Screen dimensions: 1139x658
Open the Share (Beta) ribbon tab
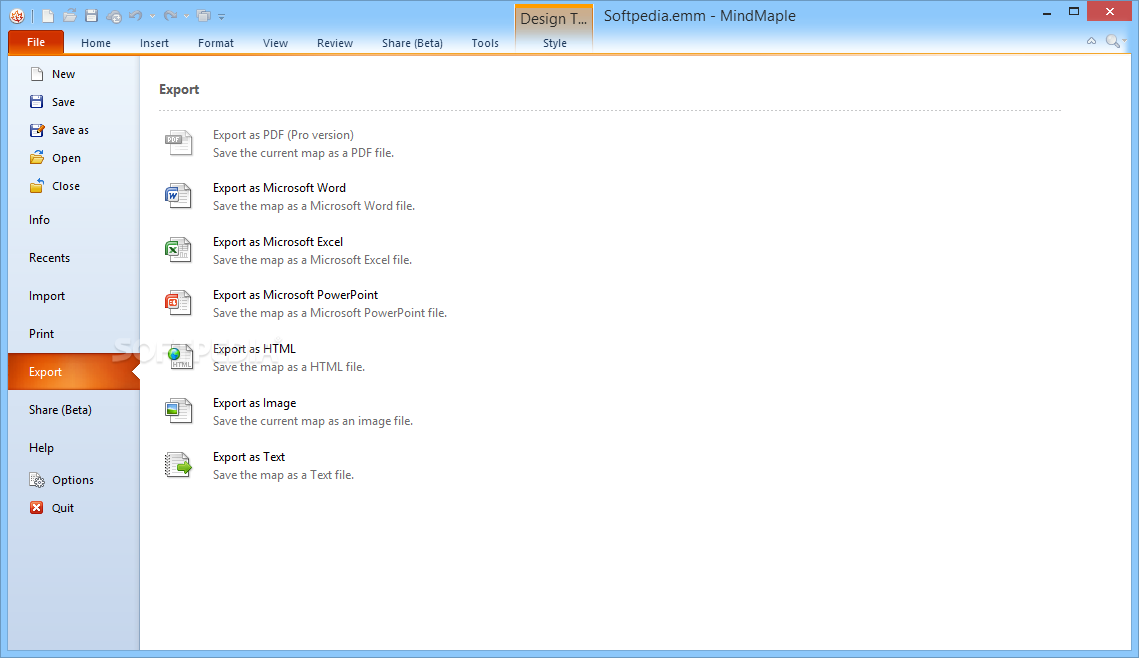413,43
